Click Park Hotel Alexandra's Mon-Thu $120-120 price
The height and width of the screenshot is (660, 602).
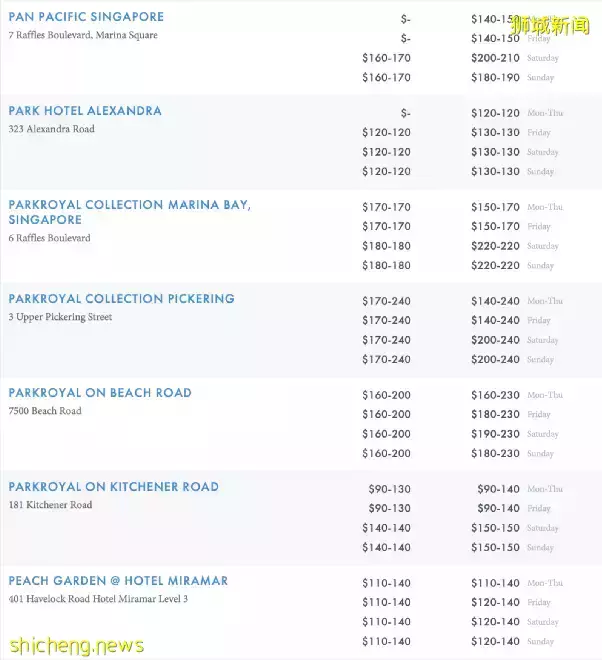coord(495,114)
